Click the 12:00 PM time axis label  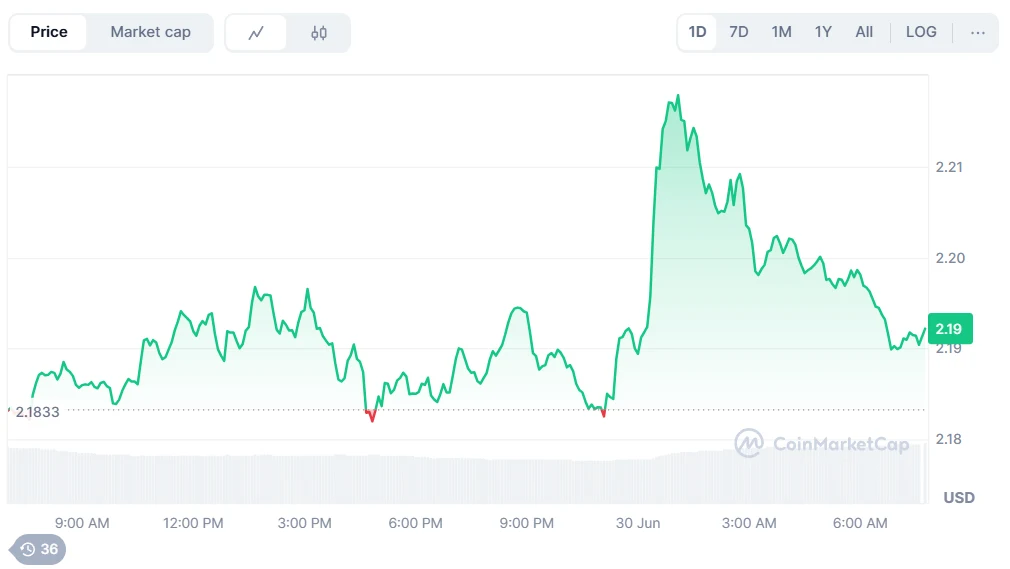tap(193, 523)
